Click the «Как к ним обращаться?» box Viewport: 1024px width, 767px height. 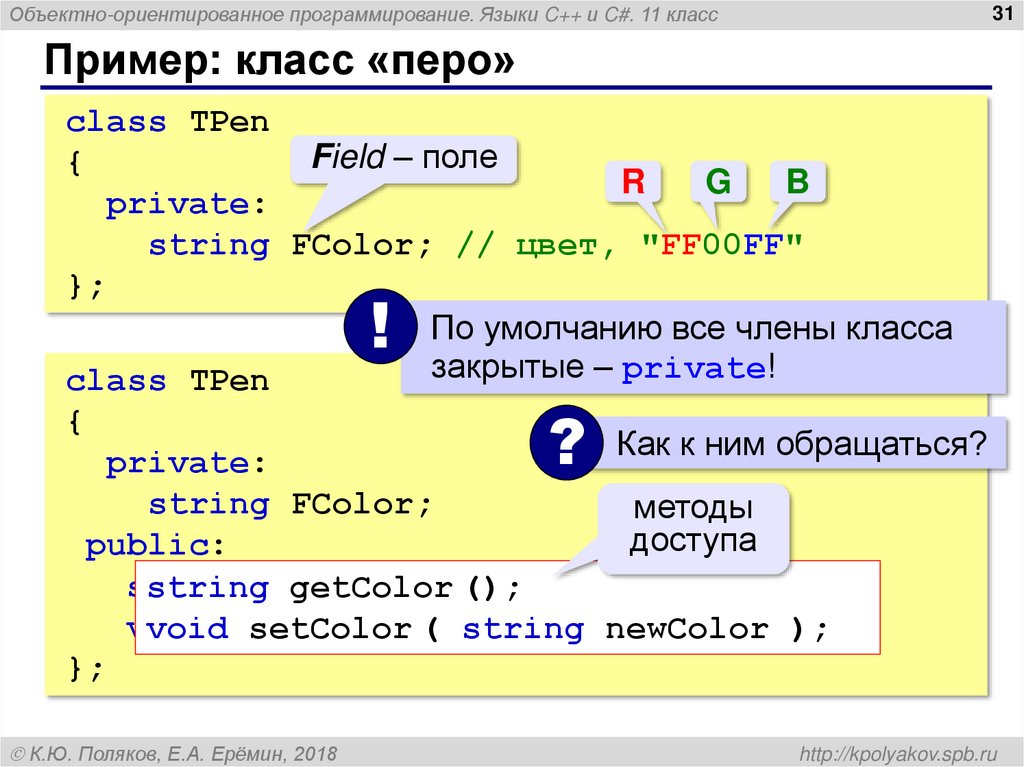[801, 444]
